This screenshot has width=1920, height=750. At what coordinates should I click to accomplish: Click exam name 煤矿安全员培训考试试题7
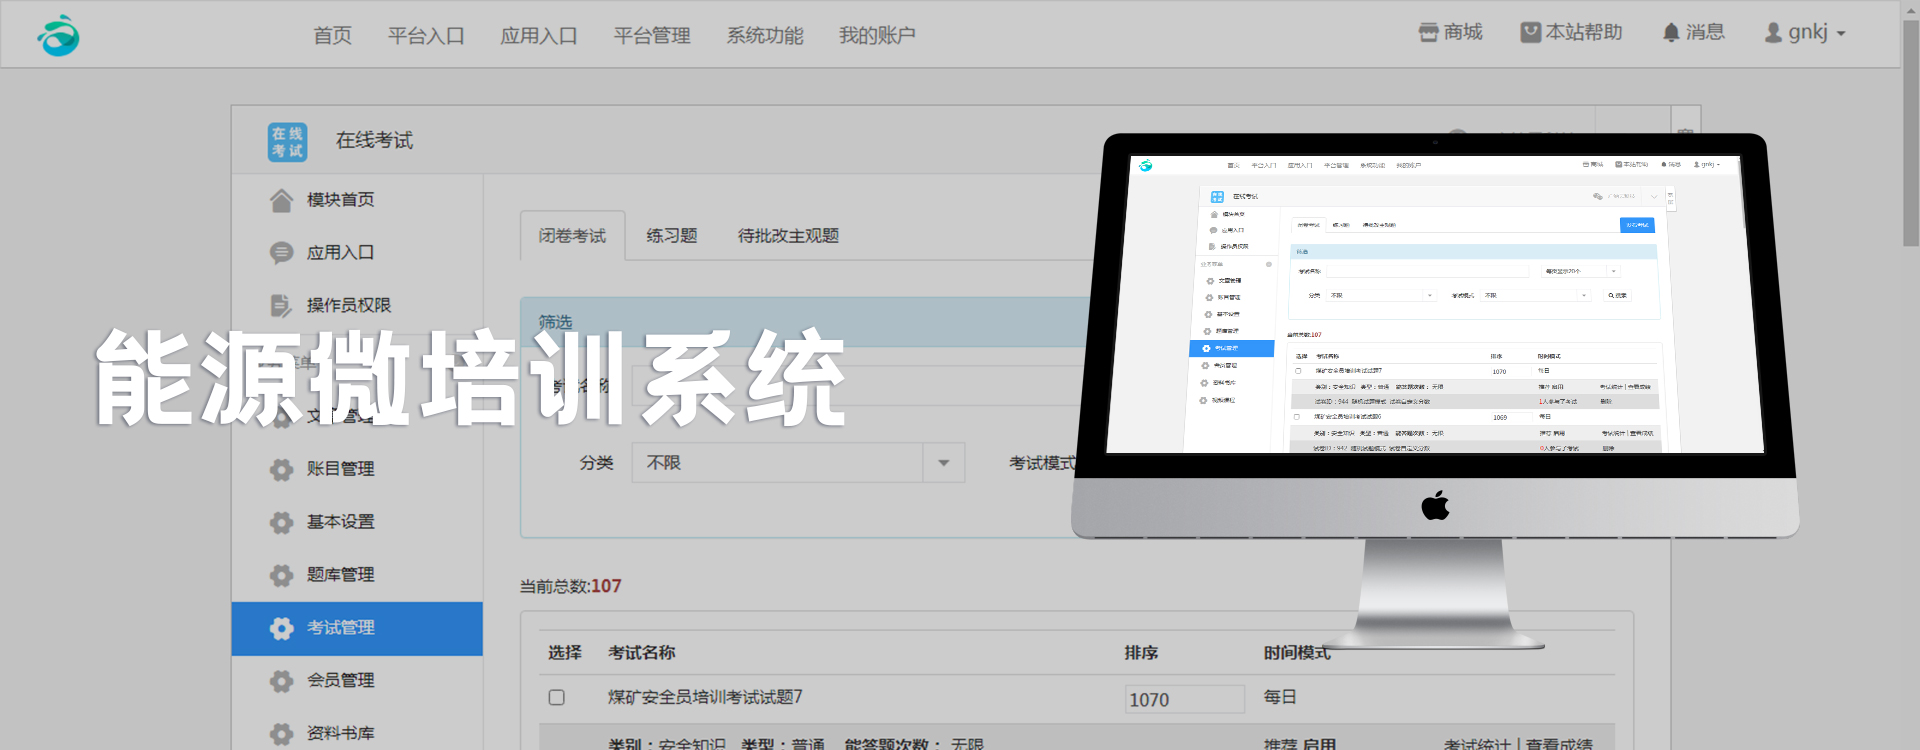705,697
